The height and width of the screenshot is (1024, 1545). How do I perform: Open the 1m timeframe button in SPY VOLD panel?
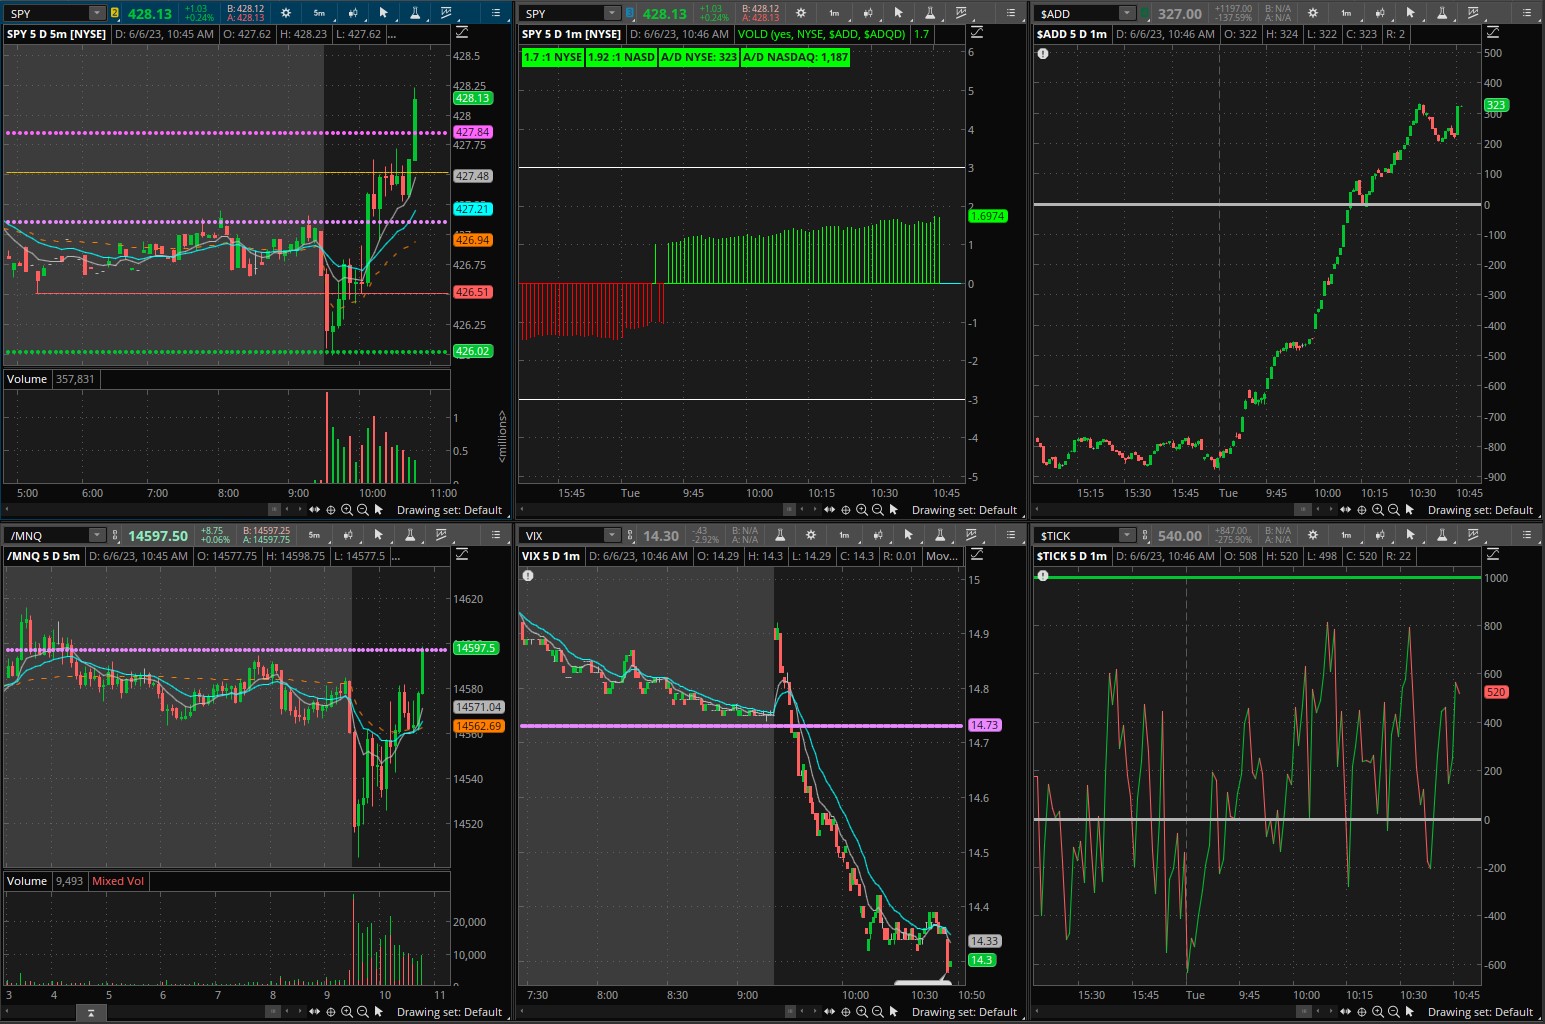(x=833, y=13)
